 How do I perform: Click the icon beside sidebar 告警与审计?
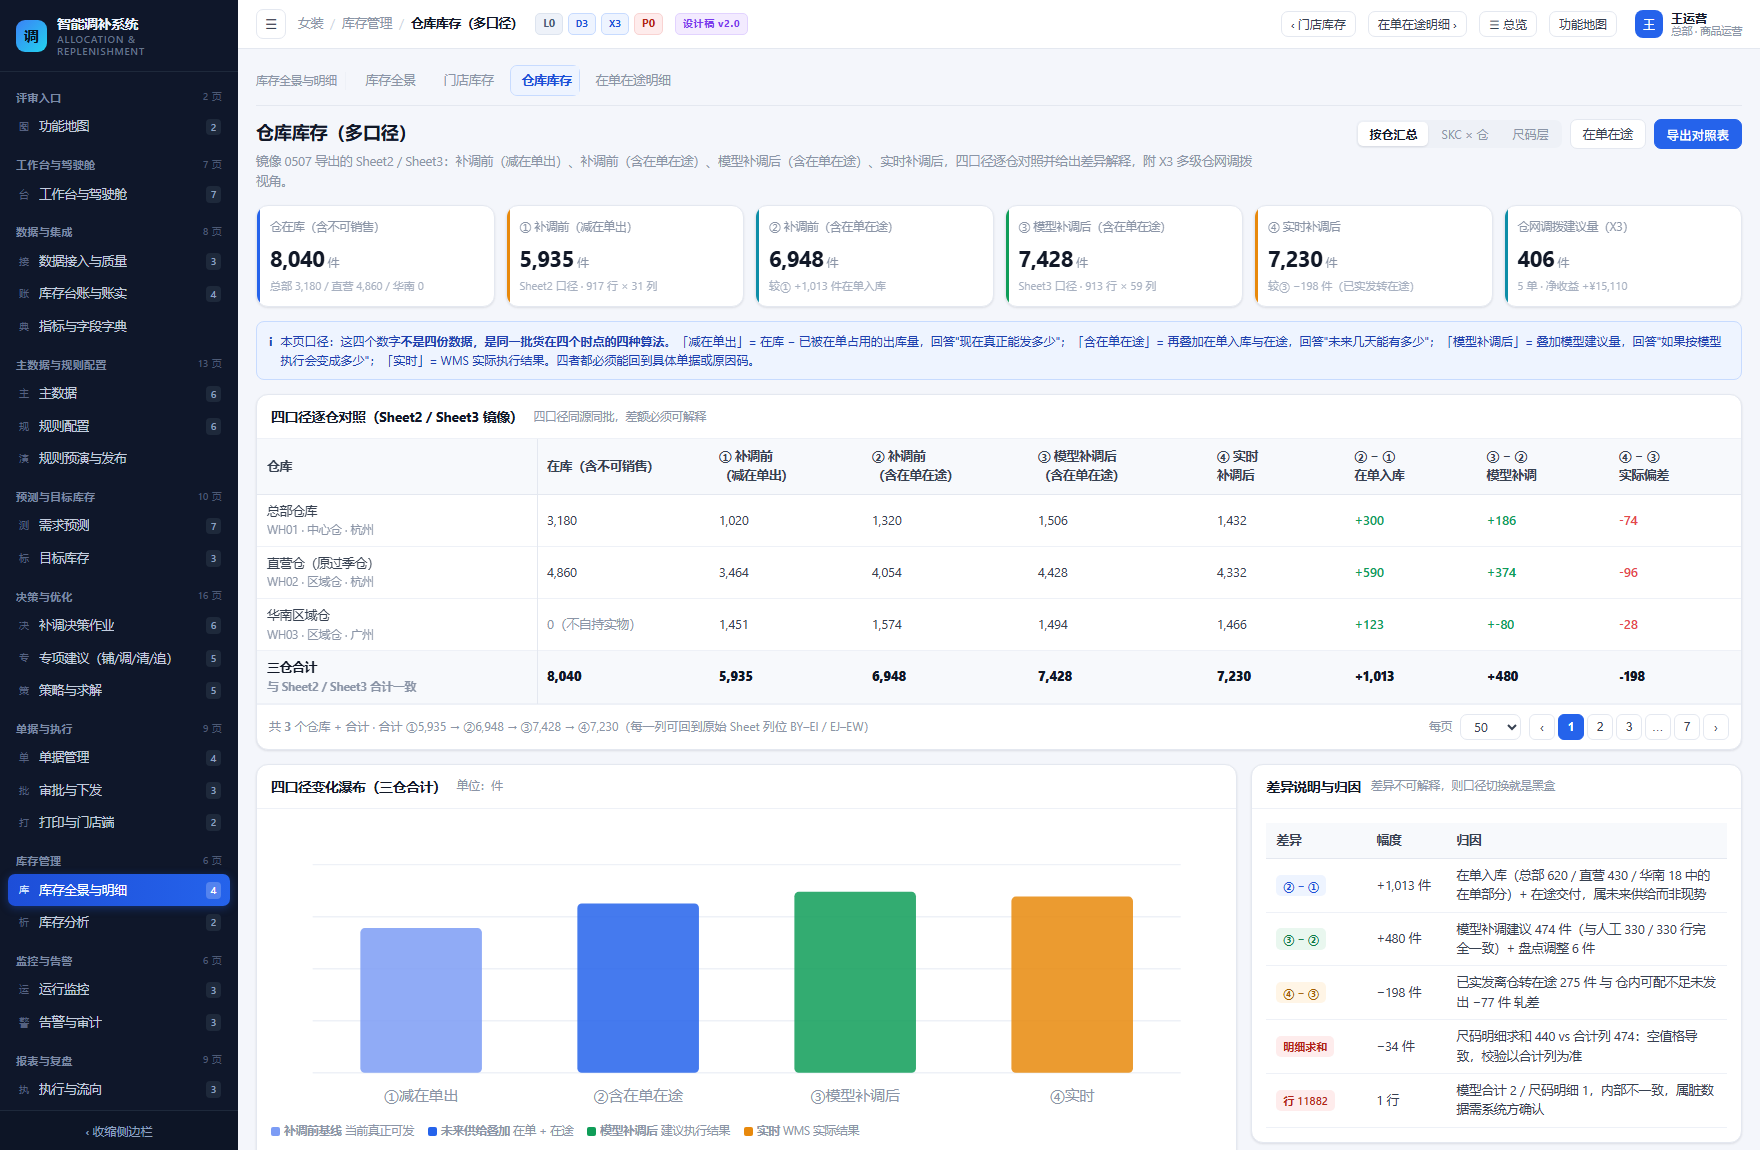pos(24,1023)
